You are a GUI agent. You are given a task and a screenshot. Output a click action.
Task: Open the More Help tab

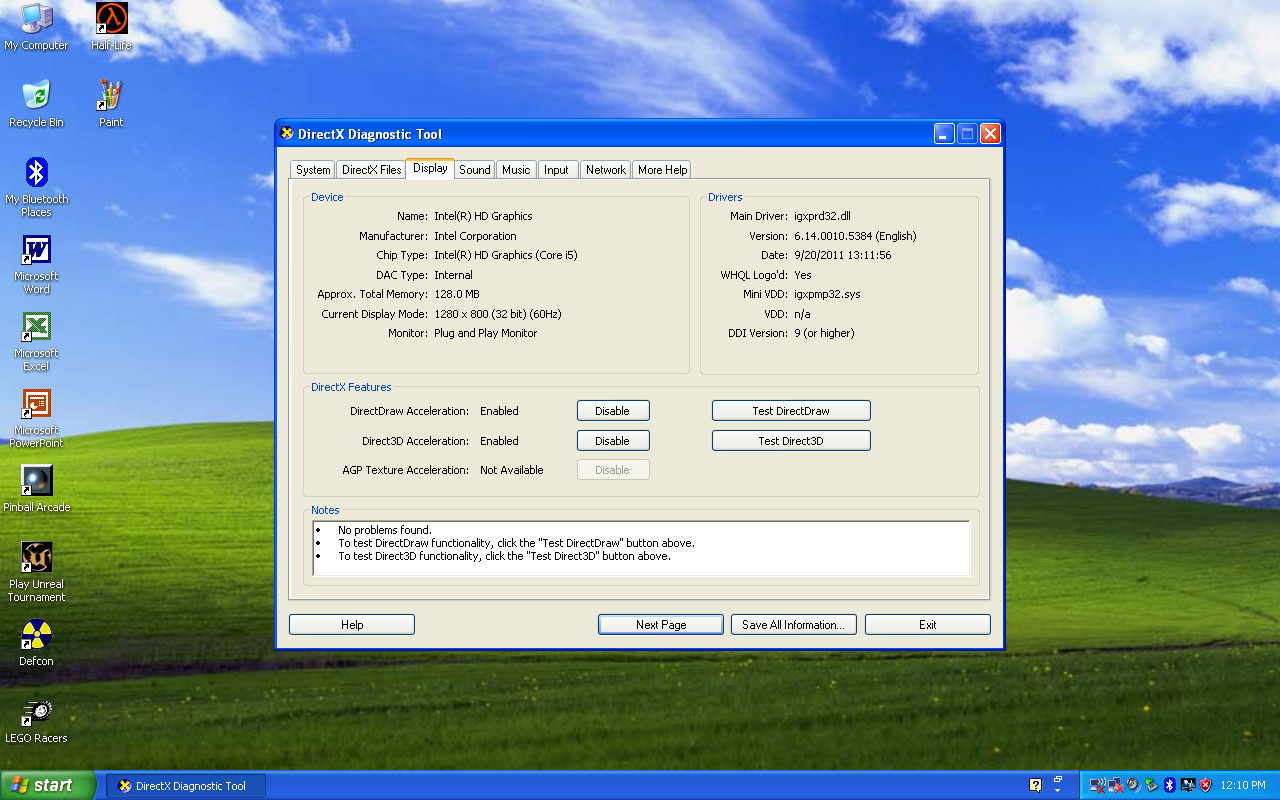coord(663,170)
